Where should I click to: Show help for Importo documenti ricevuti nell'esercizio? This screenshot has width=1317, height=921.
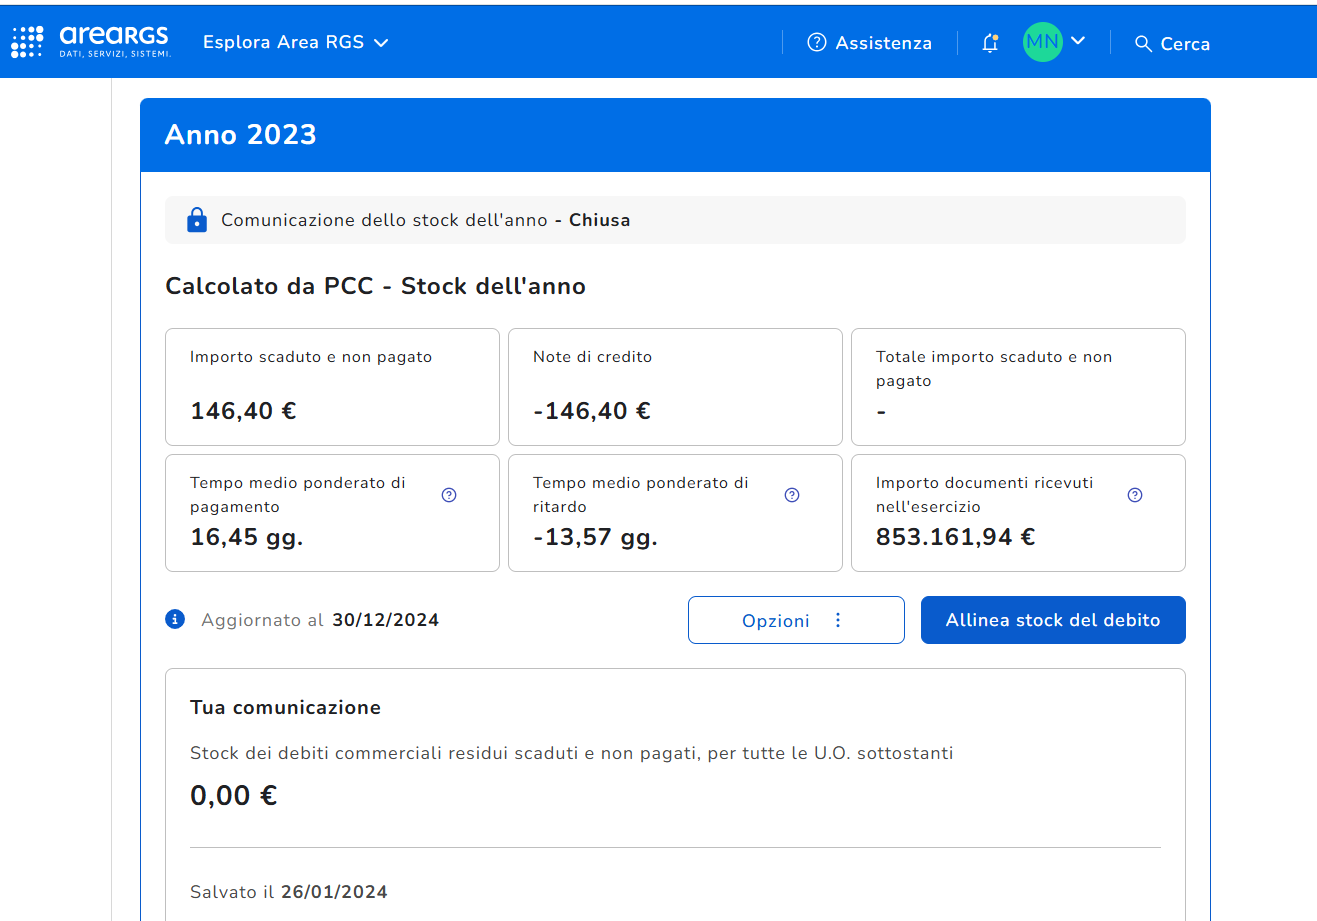1135,495
